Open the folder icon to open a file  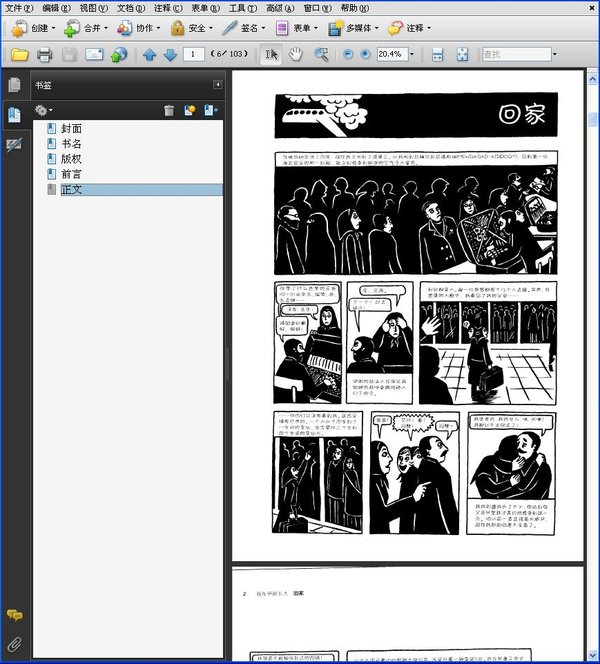coord(19,54)
